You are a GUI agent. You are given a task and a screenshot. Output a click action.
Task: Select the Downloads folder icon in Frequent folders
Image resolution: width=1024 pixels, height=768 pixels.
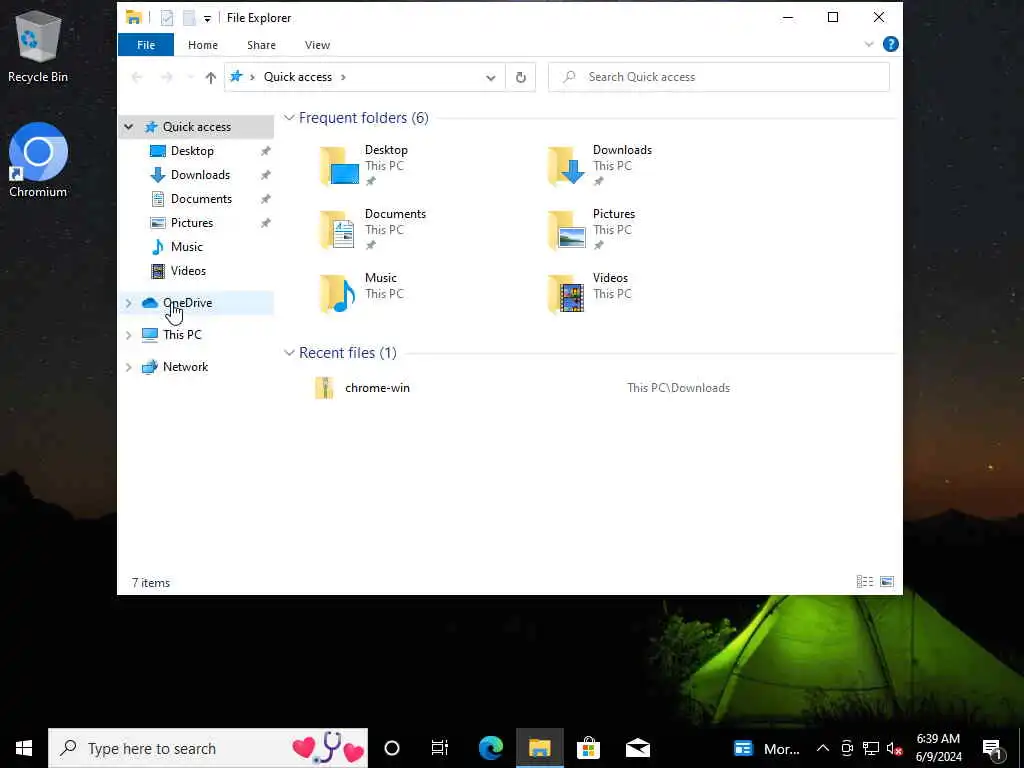click(x=566, y=166)
